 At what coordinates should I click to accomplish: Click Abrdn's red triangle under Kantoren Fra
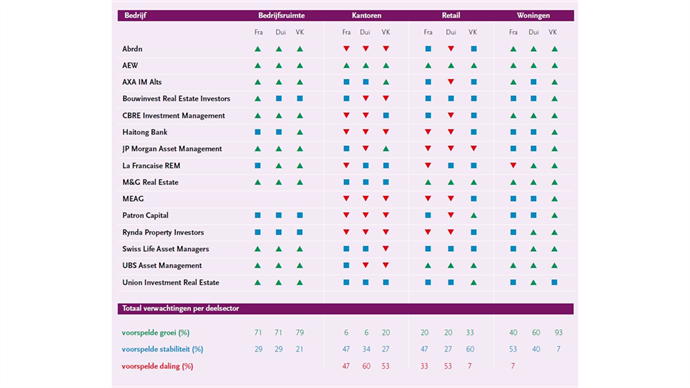pos(346,49)
